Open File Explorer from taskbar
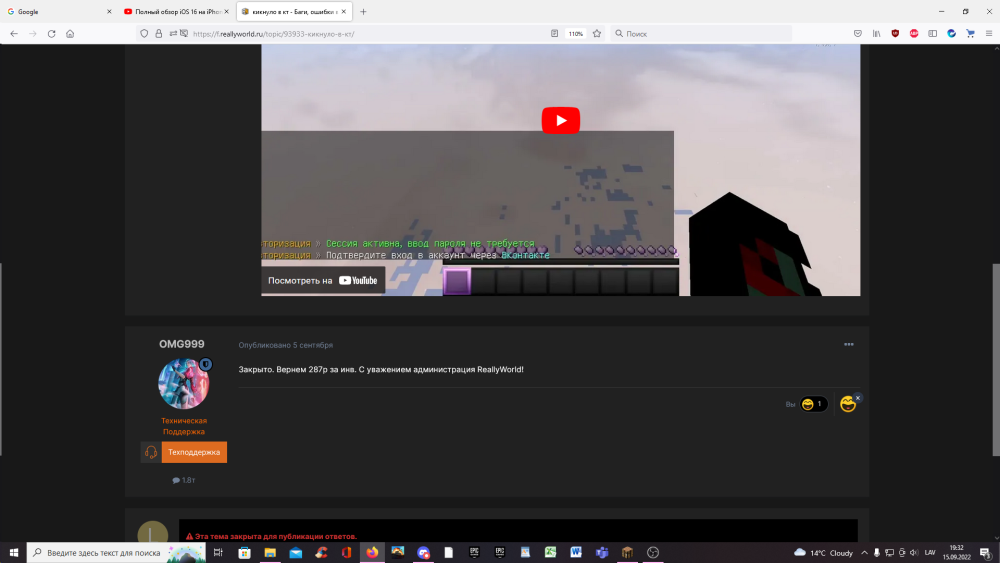The width and height of the screenshot is (1000, 563). pos(270,552)
